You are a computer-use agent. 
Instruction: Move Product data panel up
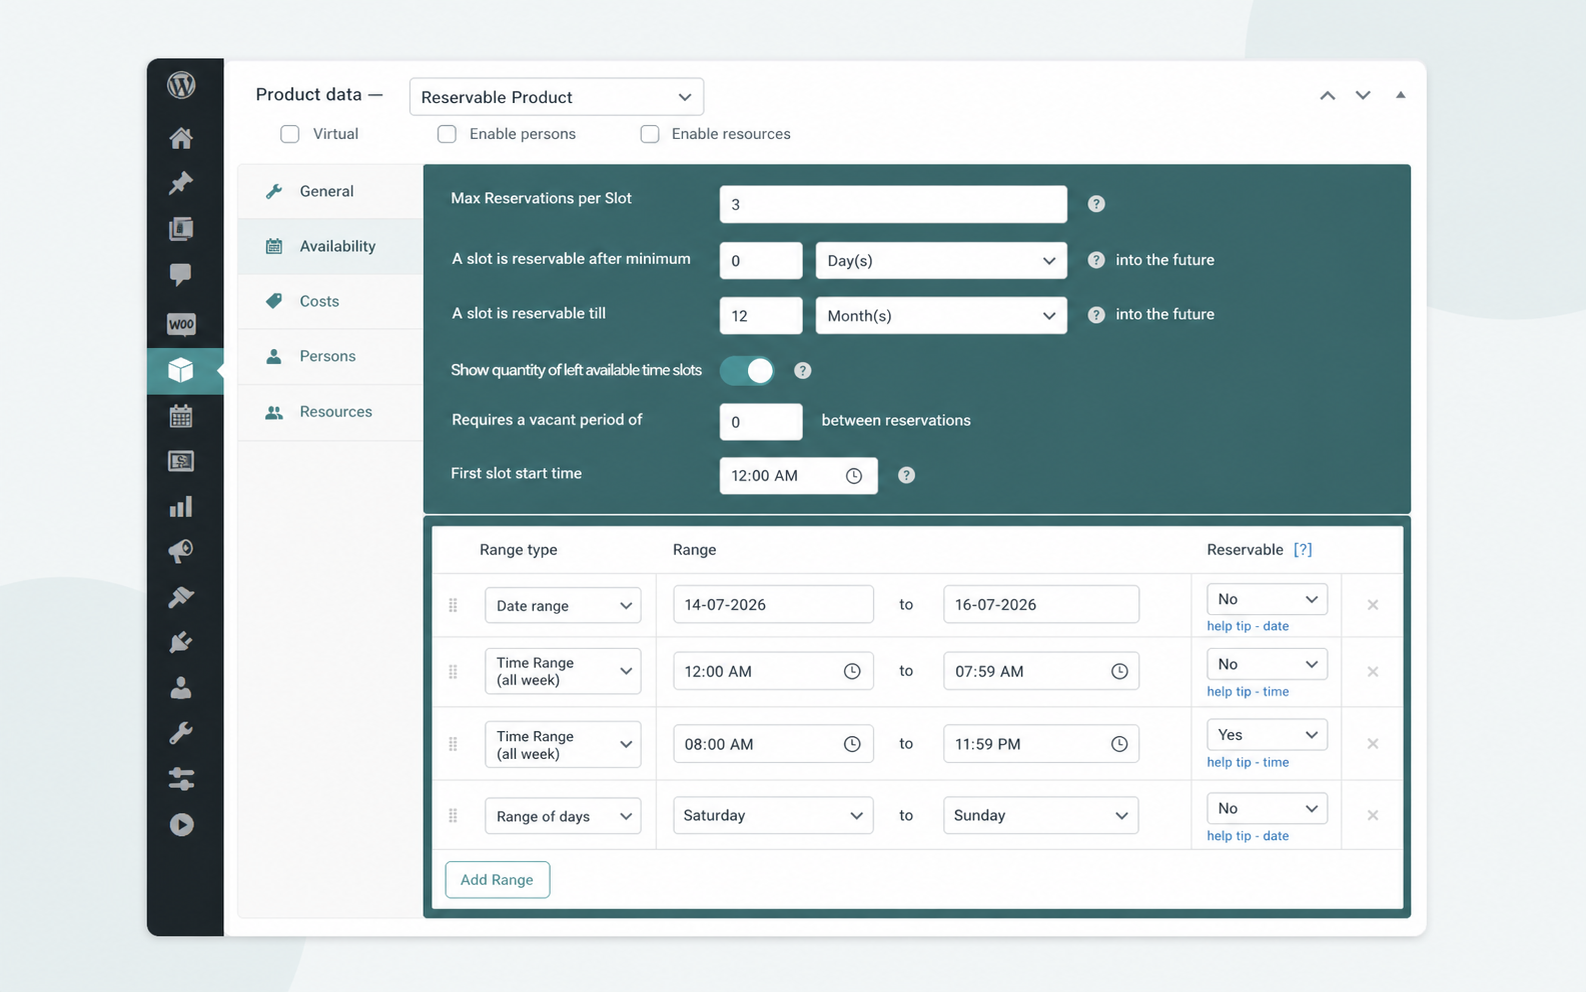pyautogui.click(x=1327, y=95)
